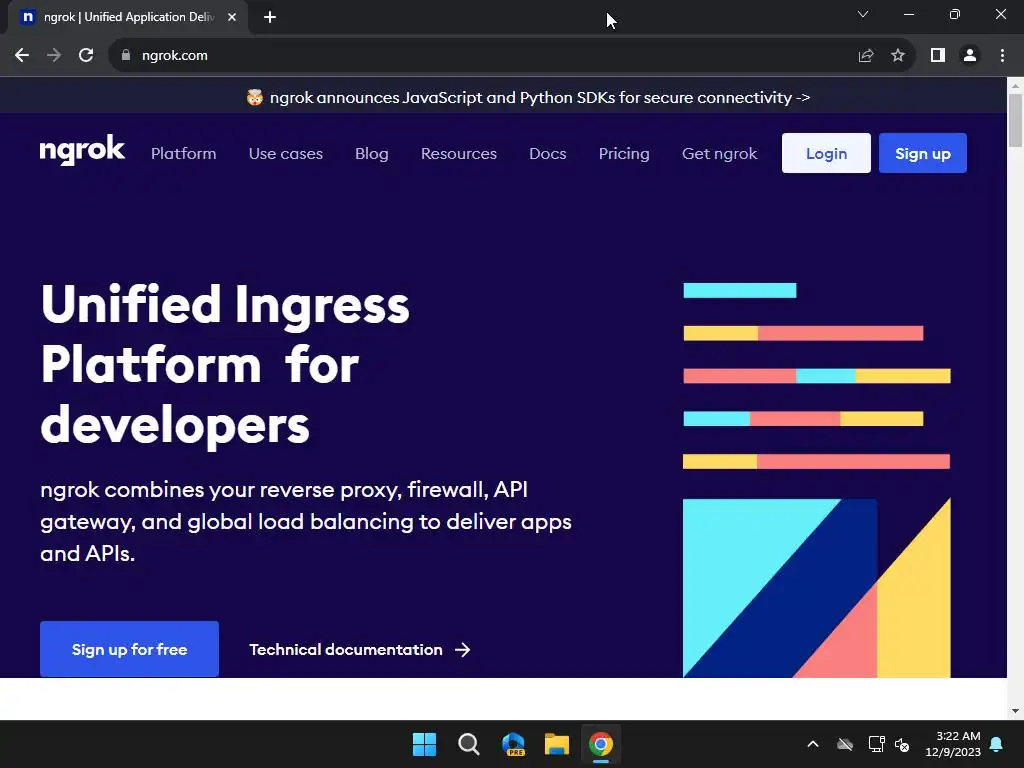Open Chrome's three-dot menu
Image resolution: width=1024 pixels, height=768 pixels.
[1002, 56]
